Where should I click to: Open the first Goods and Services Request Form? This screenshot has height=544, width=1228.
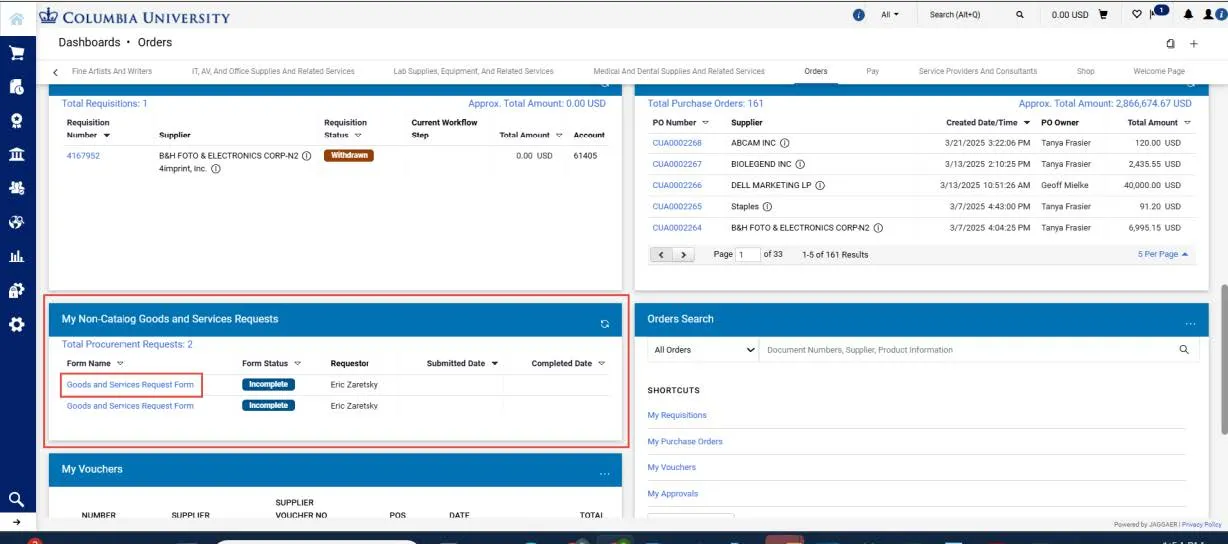[130, 384]
